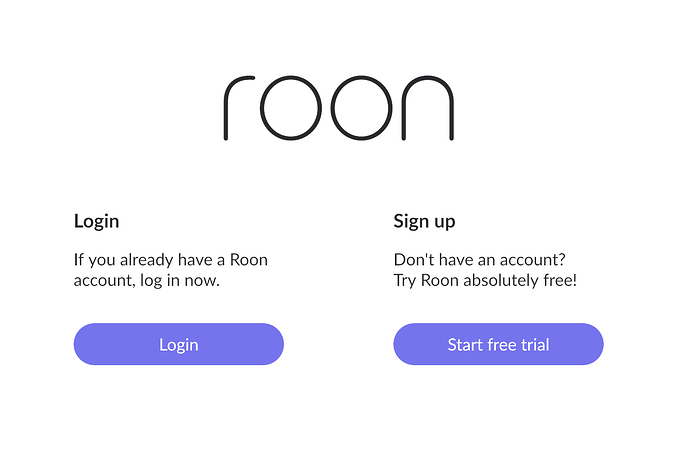Image resolution: width=690 pixels, height=474 pixels.
Task: Click the bold Sign up heading
Action: click(x=424, y=221)
